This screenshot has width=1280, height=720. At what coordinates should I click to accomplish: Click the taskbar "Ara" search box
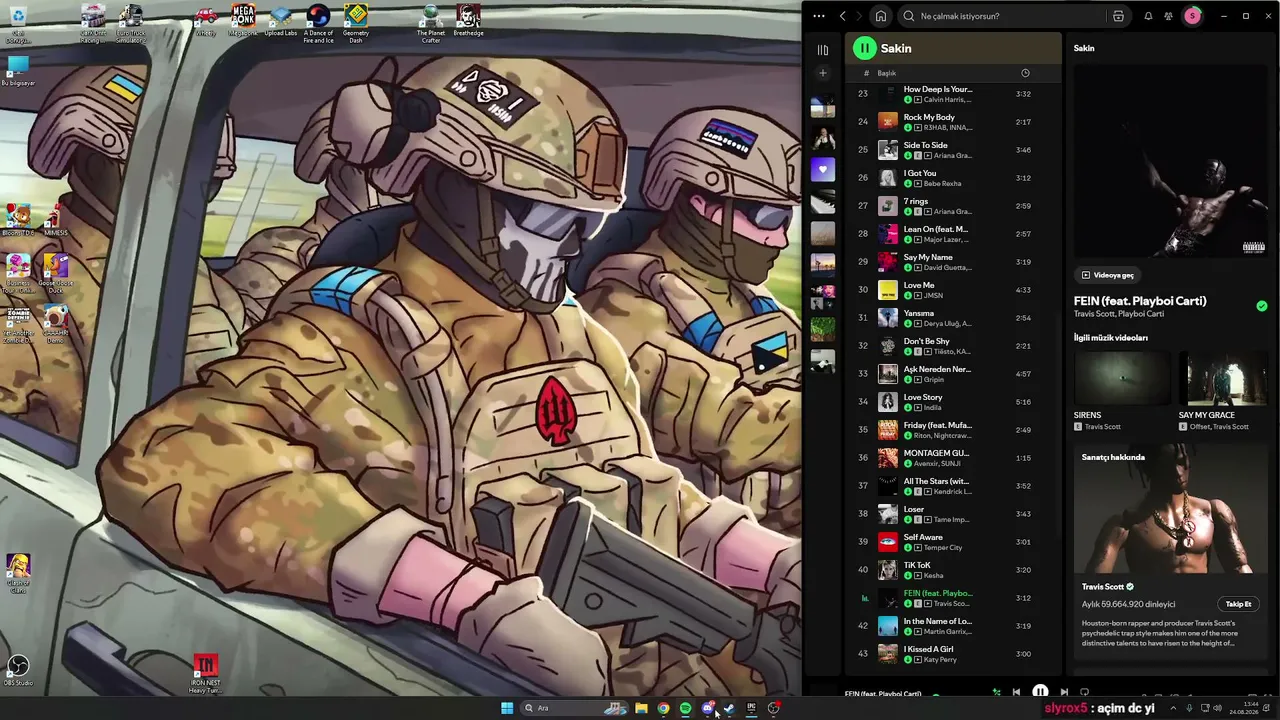click(x=575, y=708)
